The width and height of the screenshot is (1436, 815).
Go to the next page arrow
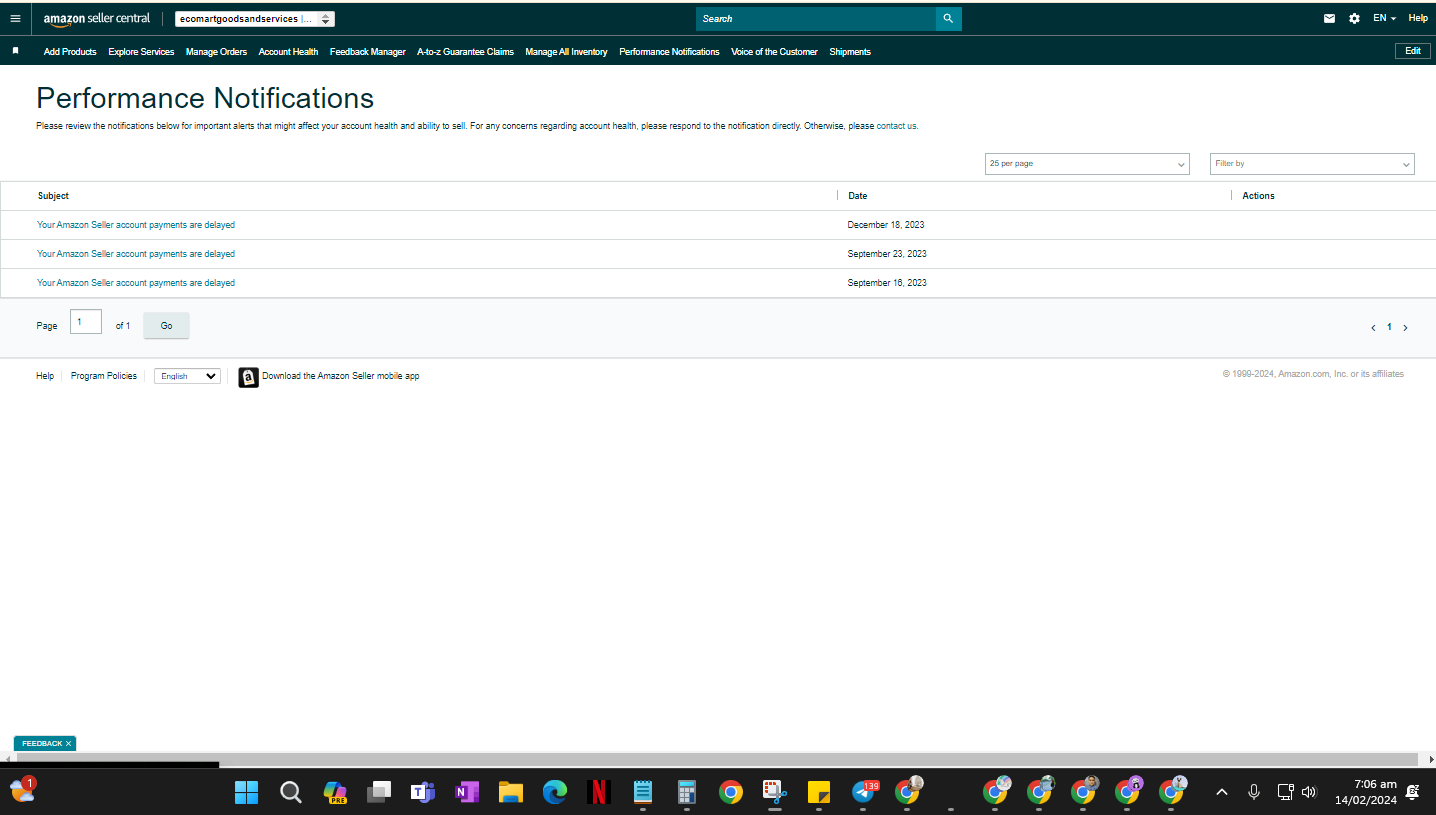(1405, 327)
